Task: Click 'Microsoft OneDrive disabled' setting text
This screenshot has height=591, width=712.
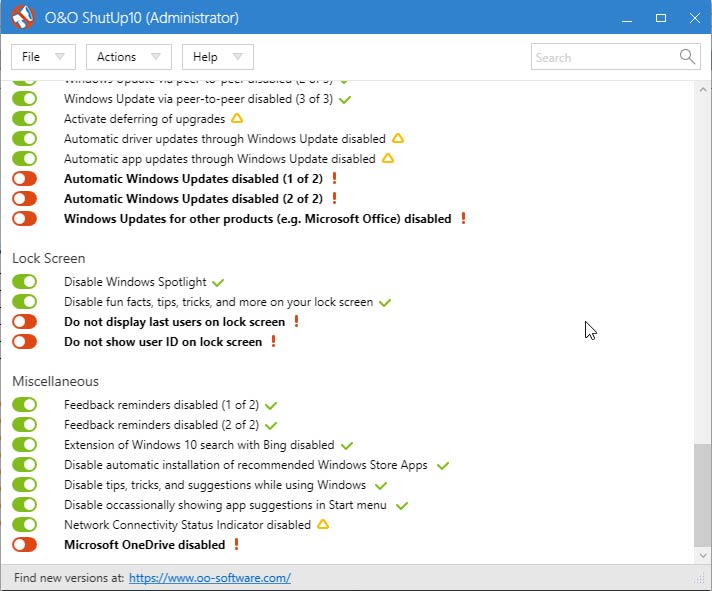Action: click(x=144, y=545)
